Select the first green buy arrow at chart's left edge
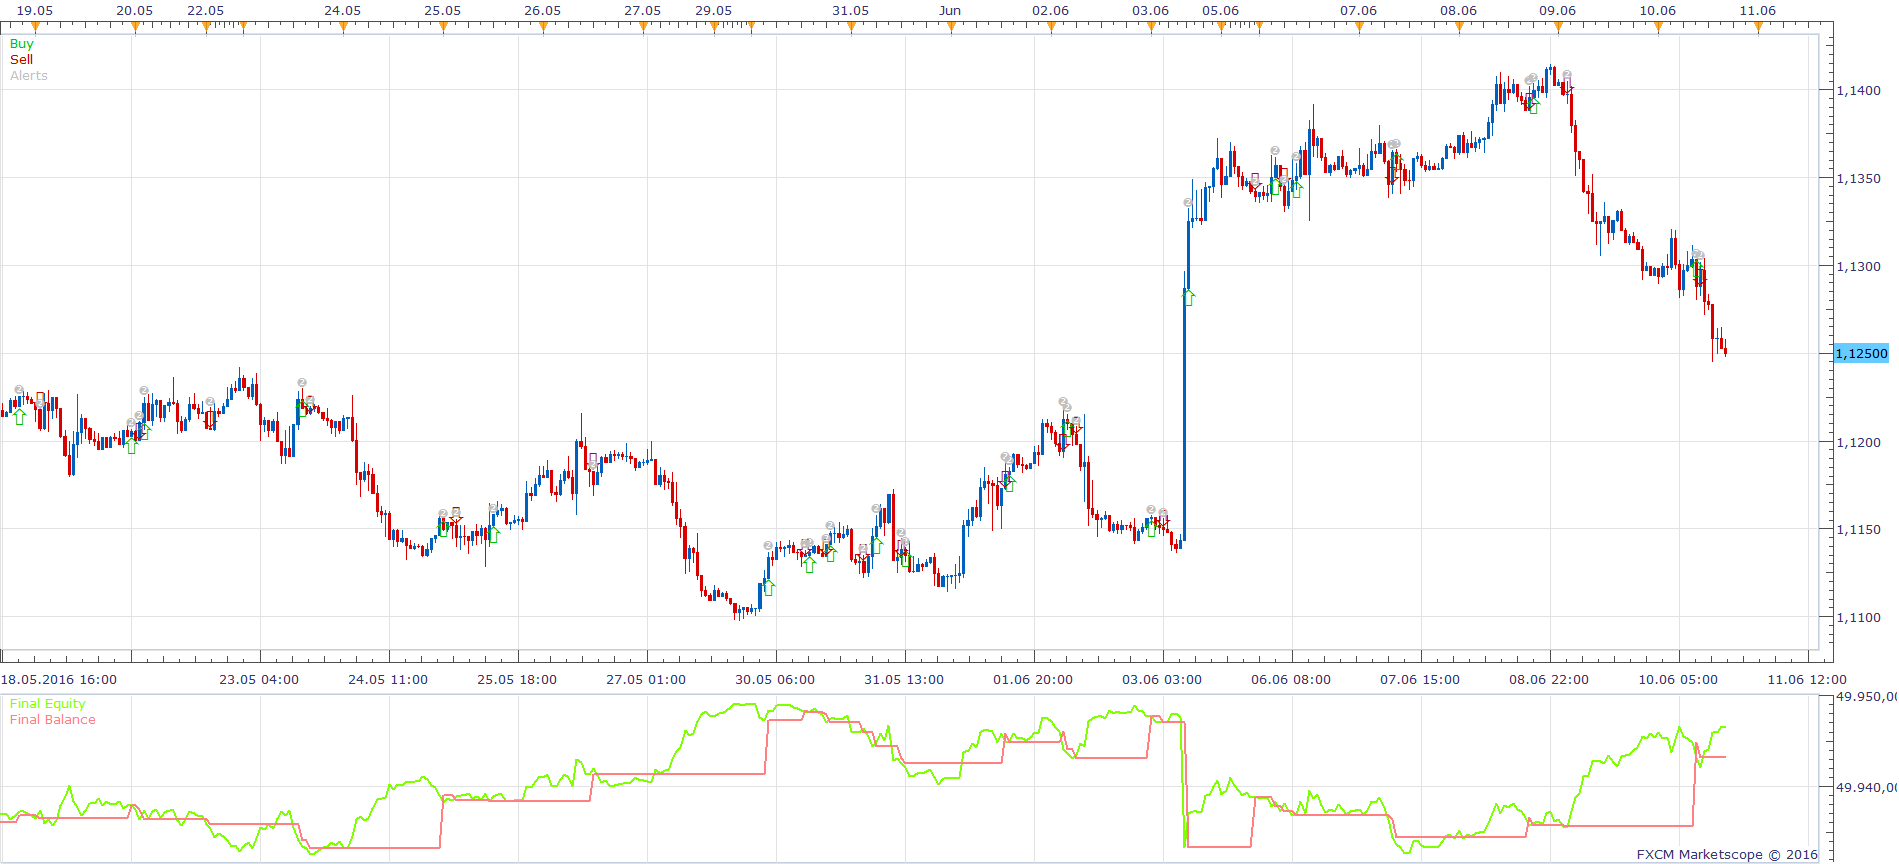The width and height of the screenshot is (1899, 864). point(19,416)
